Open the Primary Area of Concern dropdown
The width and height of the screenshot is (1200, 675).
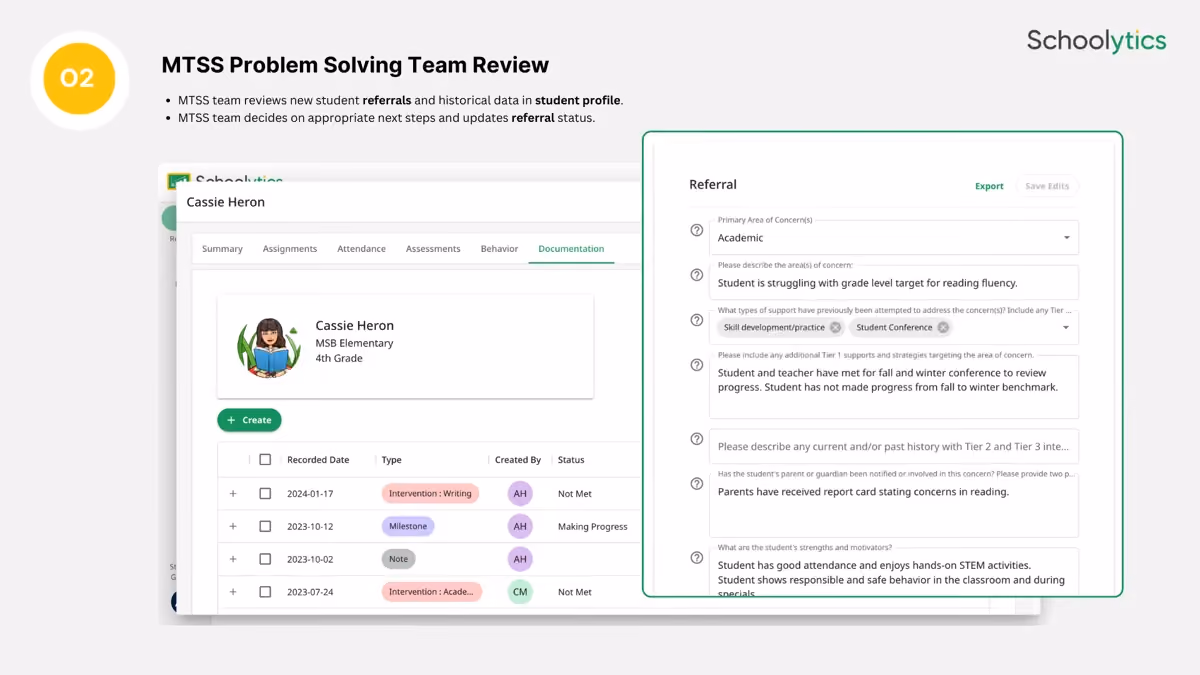tap(894, 237)
